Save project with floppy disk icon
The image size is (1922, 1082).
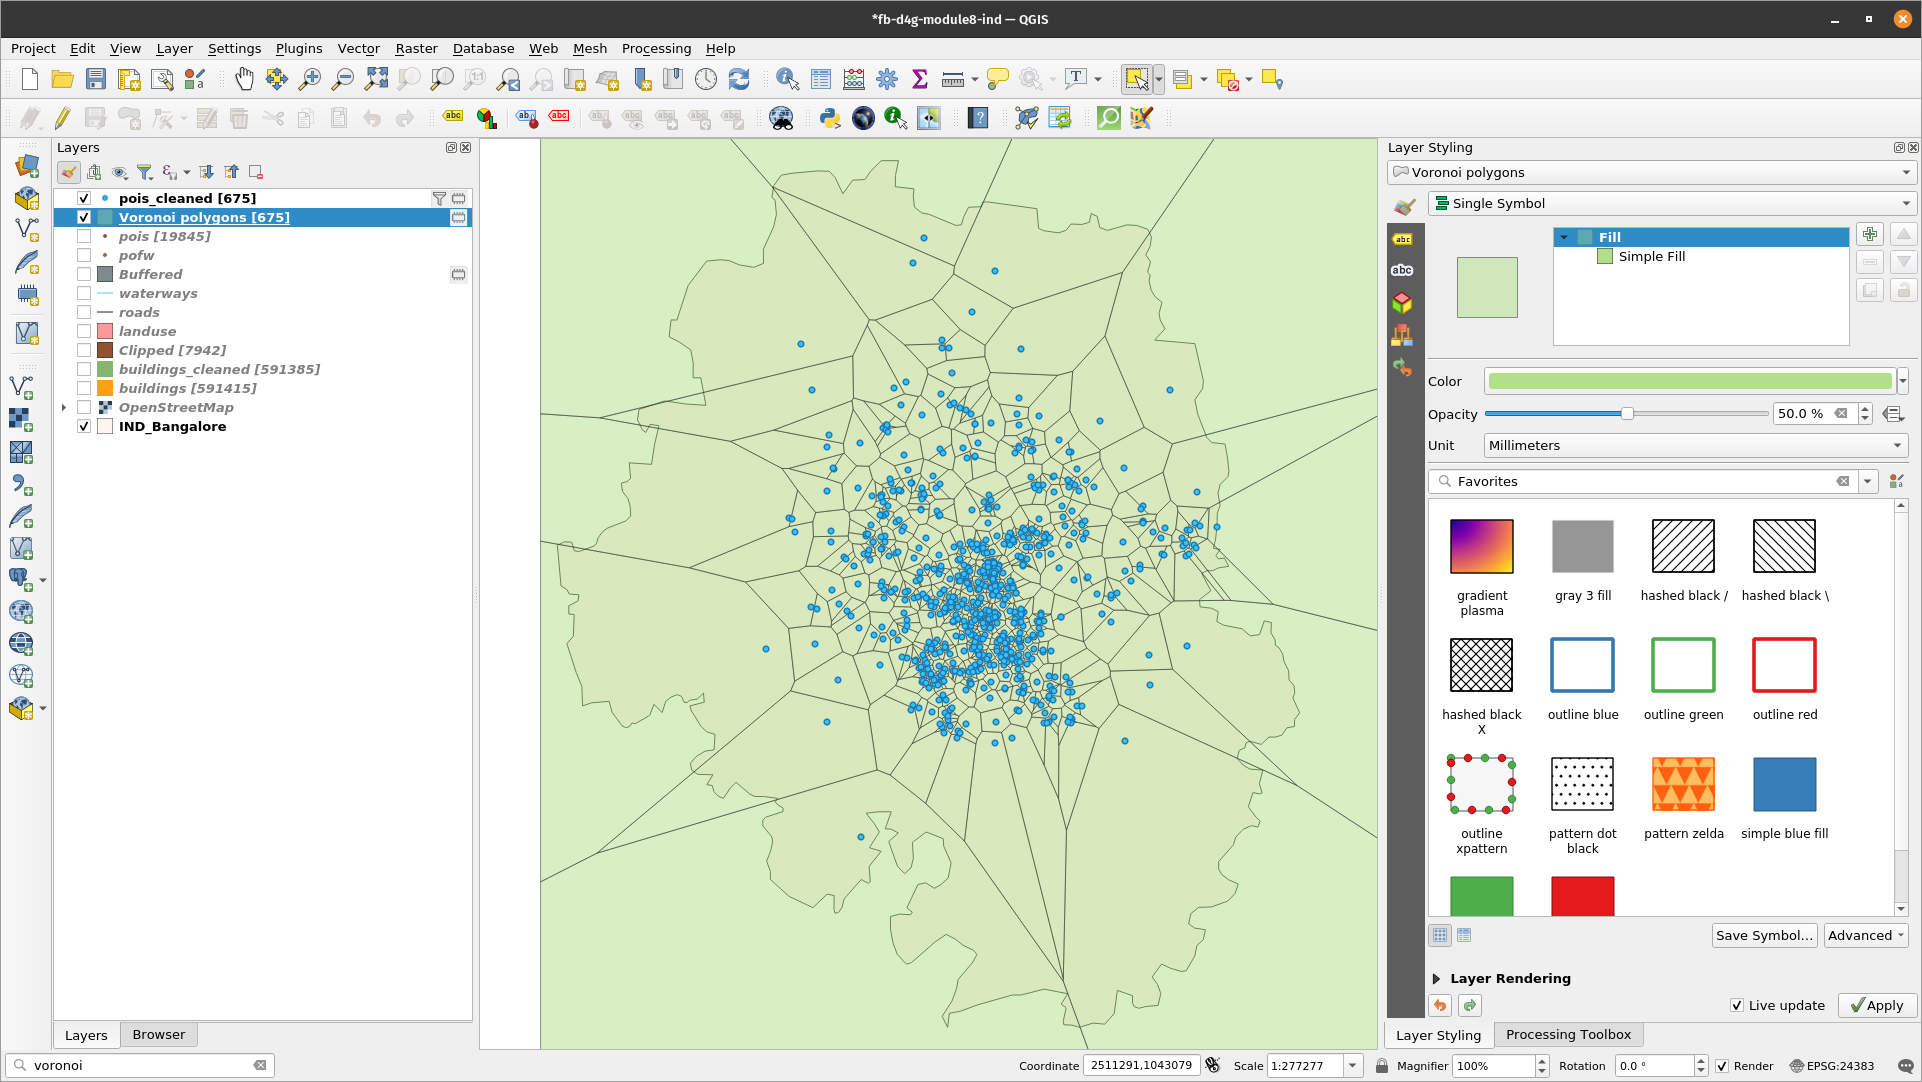95,80
